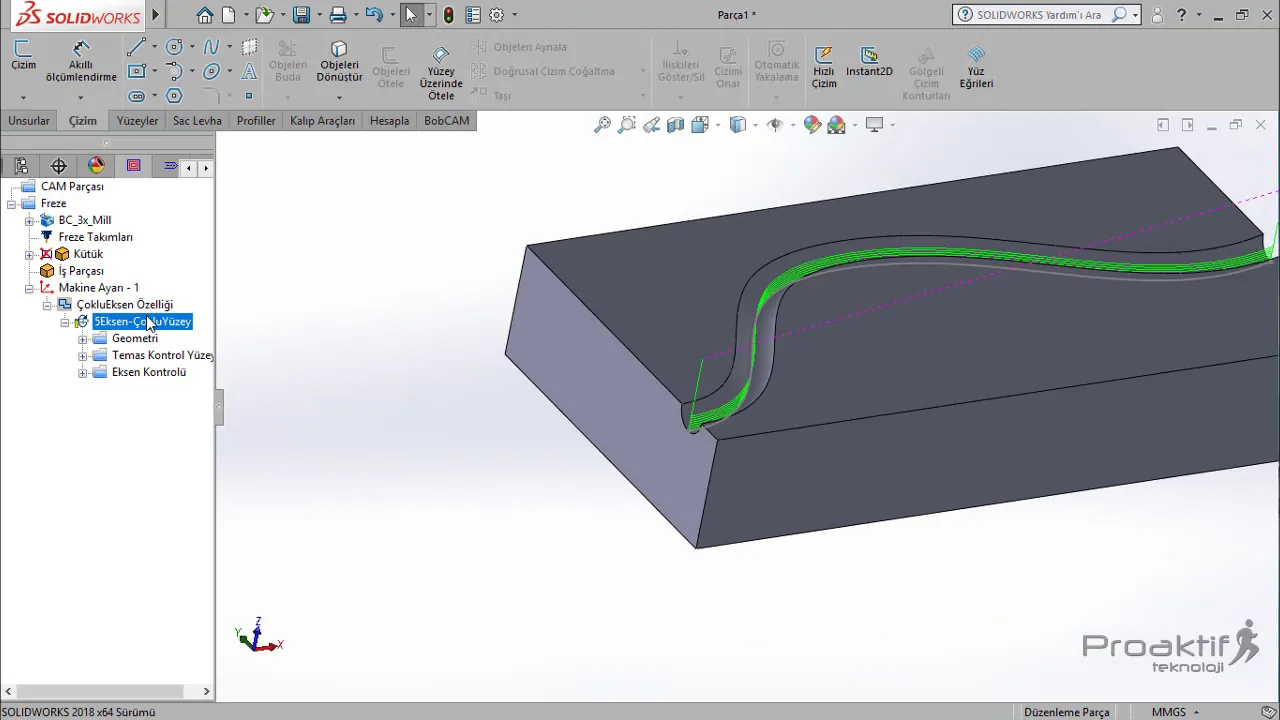The height and width of the screenshot is (720, 1280).
Task: Click Objeleri Dönüştür convert entities button
Action: (x=339, y=62)
